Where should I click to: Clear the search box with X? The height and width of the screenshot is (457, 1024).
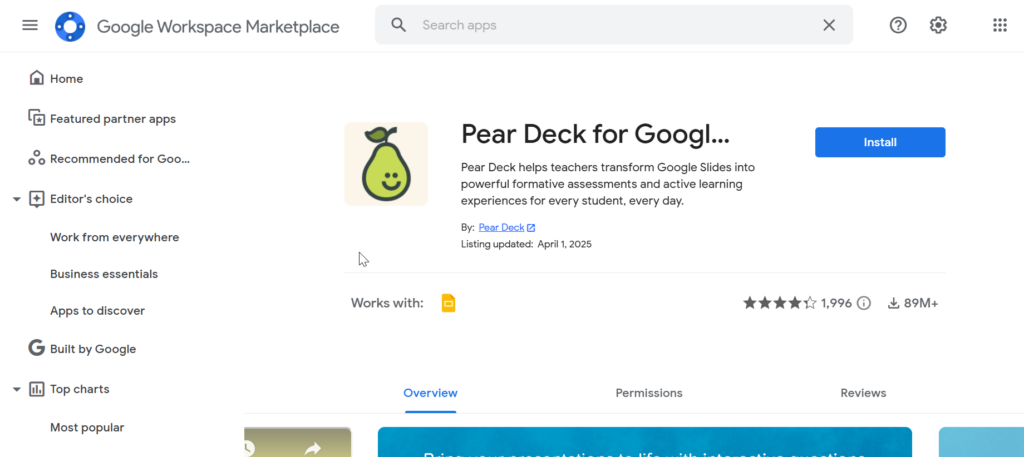click(828, 25)
